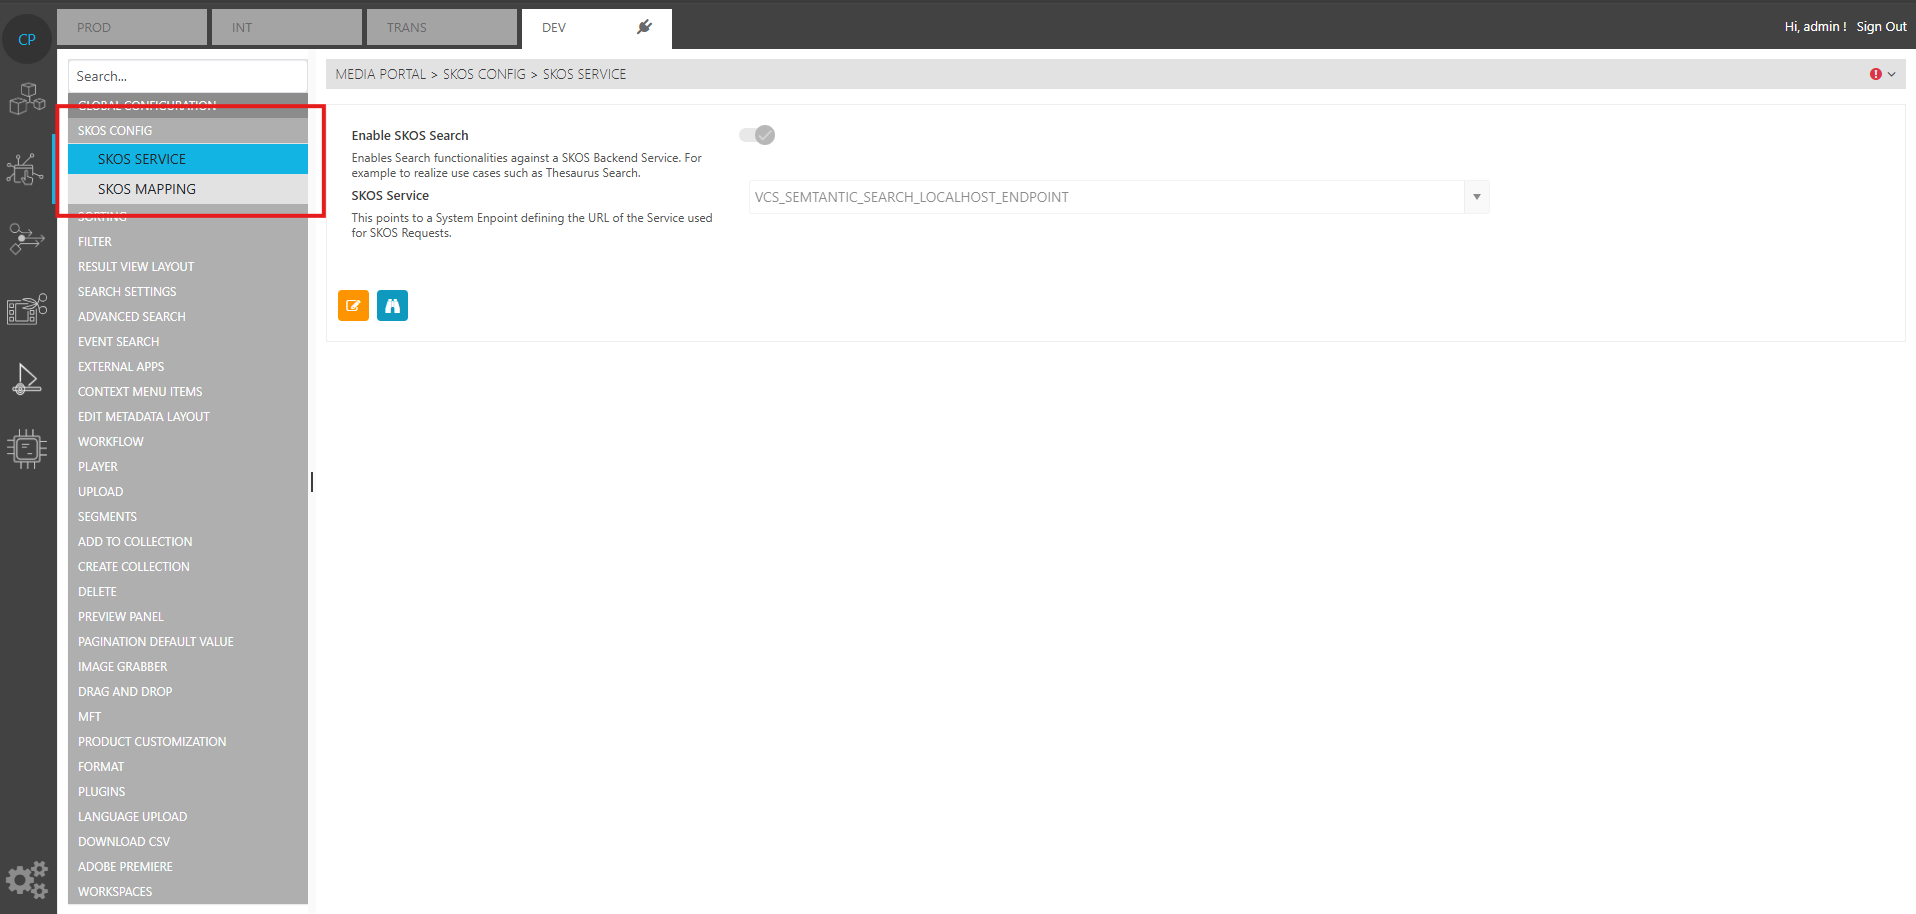Click the plug icon on DEV tab

coord(645,27)
